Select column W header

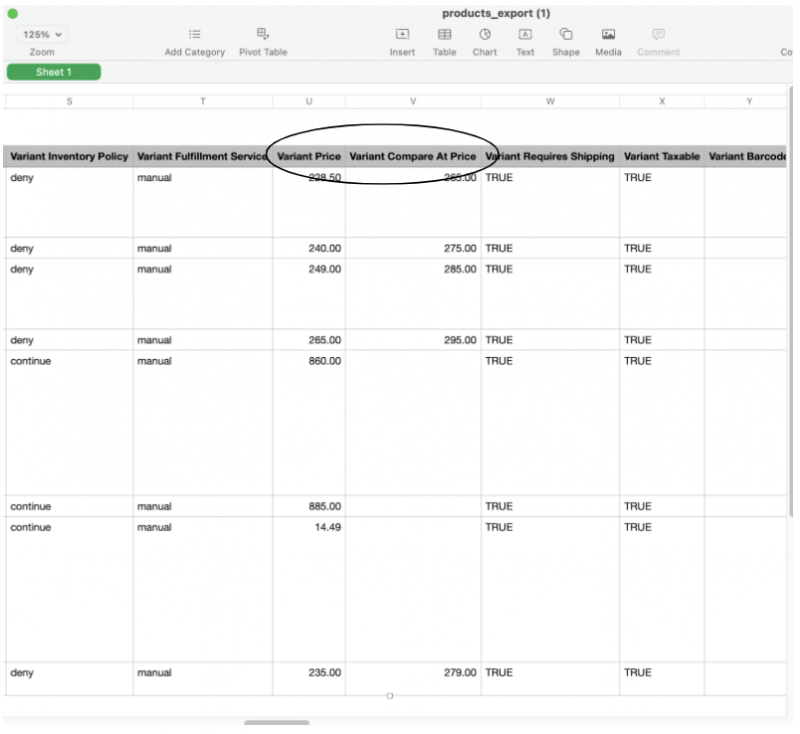(550, 101)
